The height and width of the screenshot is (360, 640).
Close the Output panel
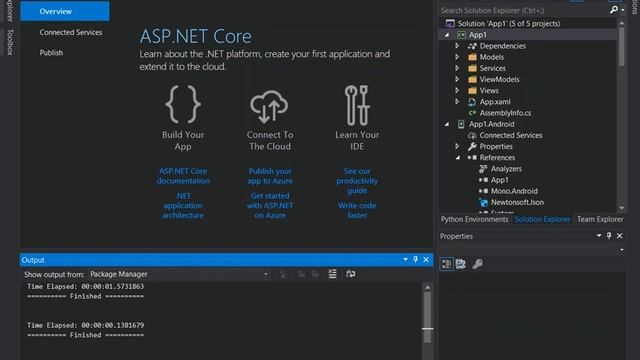click(426, 260)
